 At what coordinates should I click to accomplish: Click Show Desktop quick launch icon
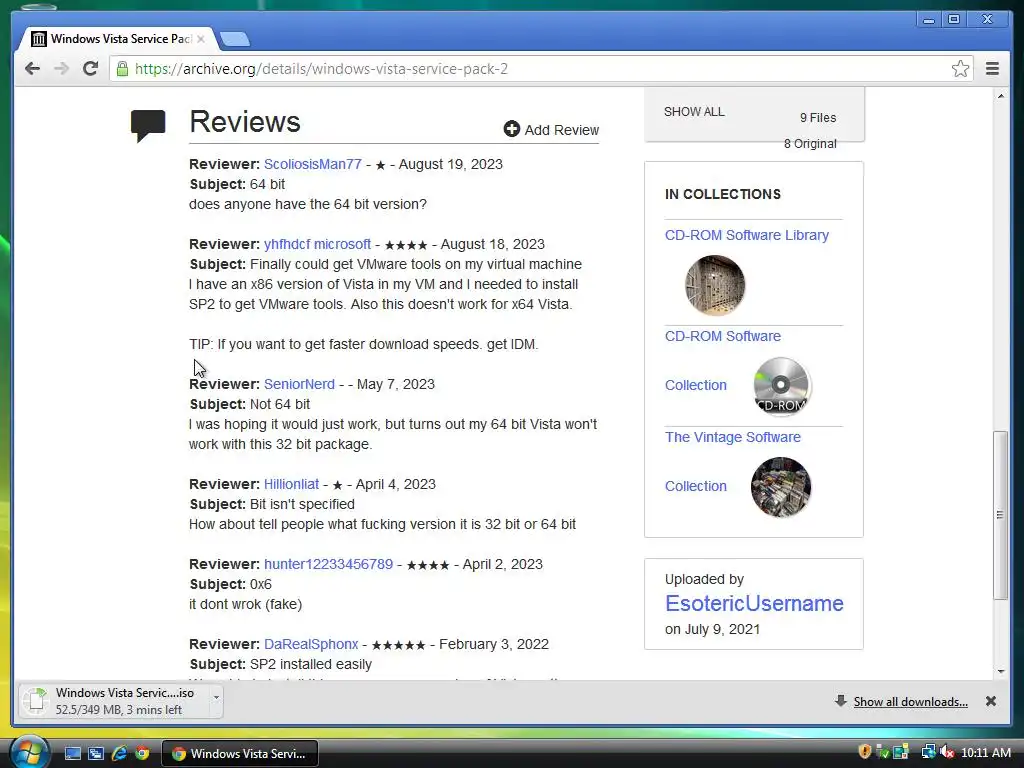(72, 754)
